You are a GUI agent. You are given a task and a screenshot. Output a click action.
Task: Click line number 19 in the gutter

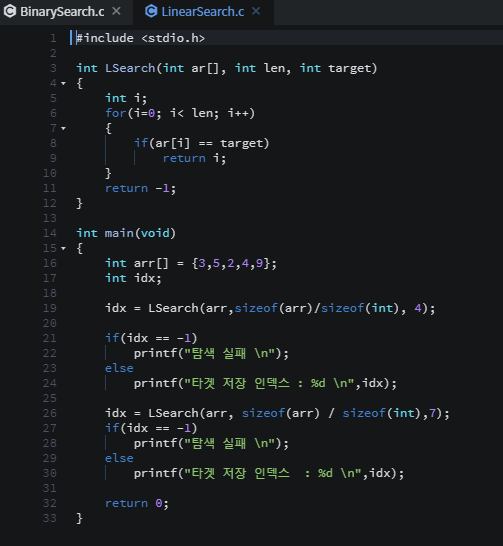click(x=50, y=308)
